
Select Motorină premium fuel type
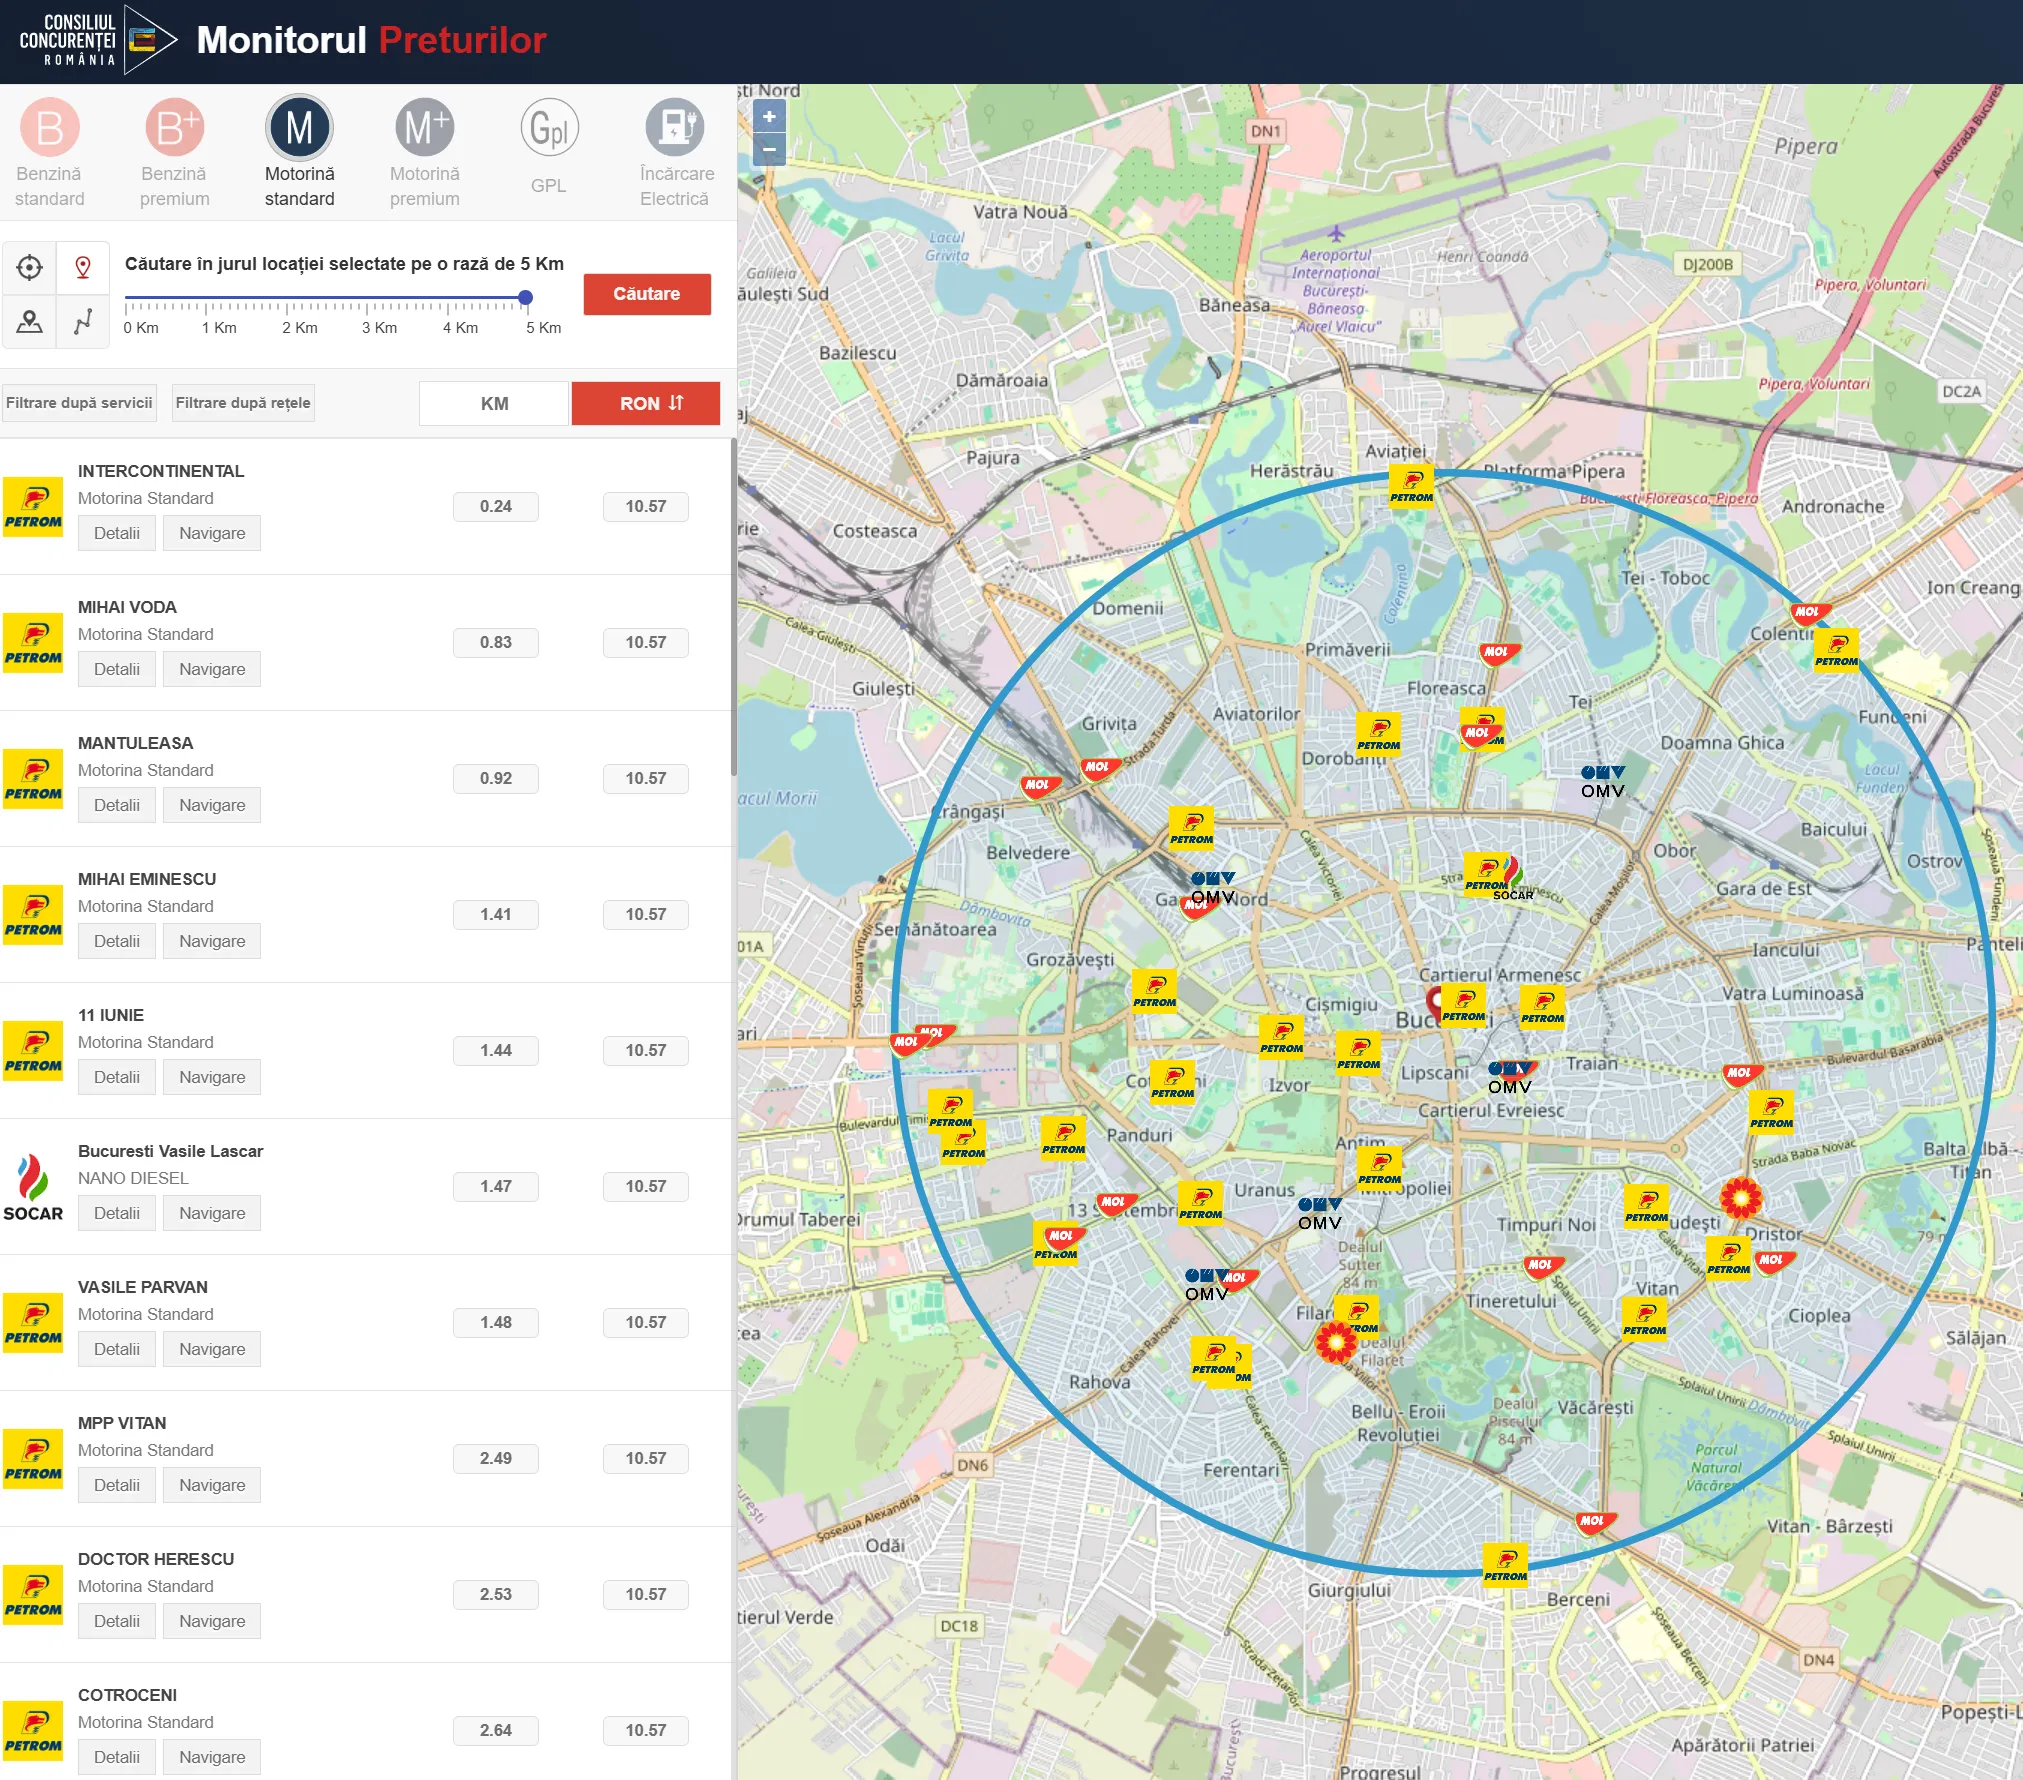424,152
